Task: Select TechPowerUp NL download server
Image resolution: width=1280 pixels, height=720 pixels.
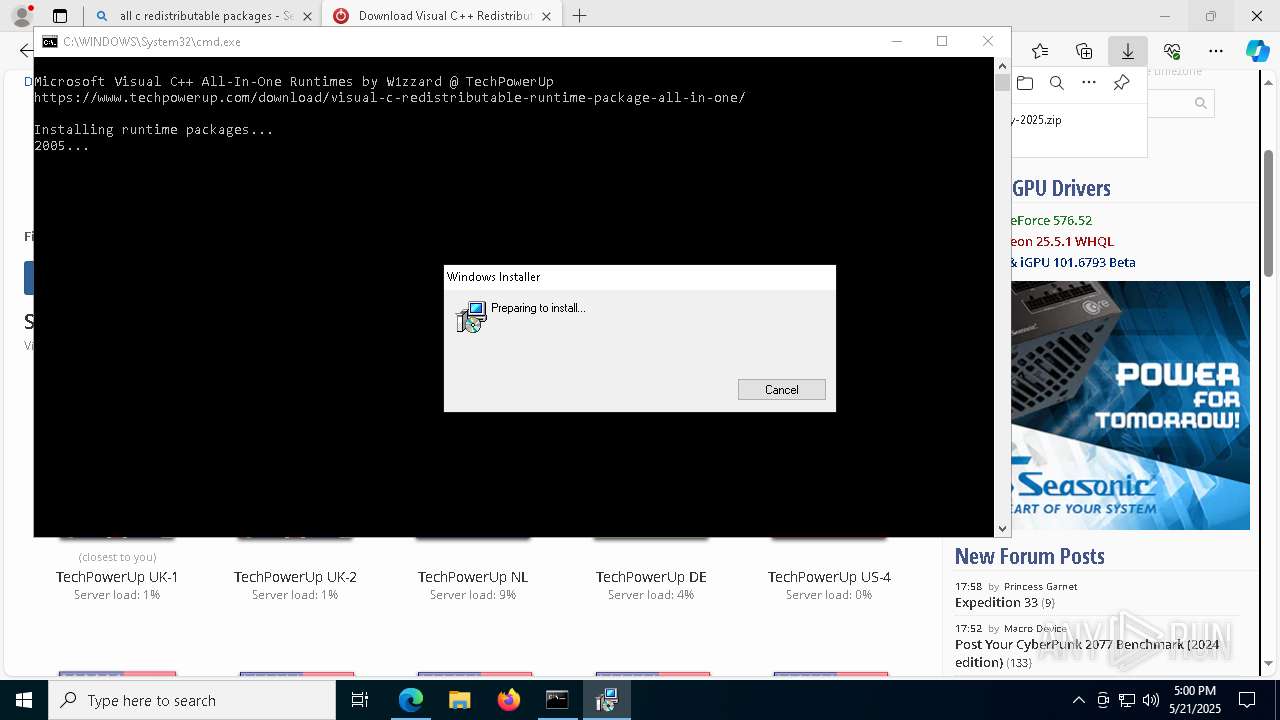Action: (473, 577)
